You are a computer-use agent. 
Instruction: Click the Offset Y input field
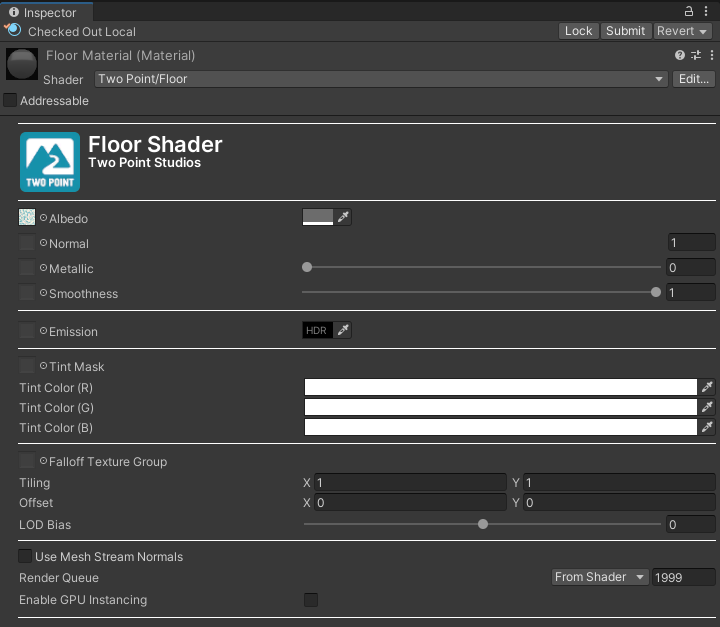tap(619, 503)
